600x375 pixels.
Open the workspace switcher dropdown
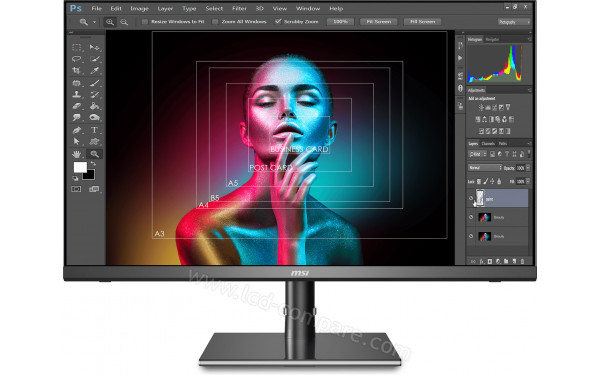pos(514,22)
